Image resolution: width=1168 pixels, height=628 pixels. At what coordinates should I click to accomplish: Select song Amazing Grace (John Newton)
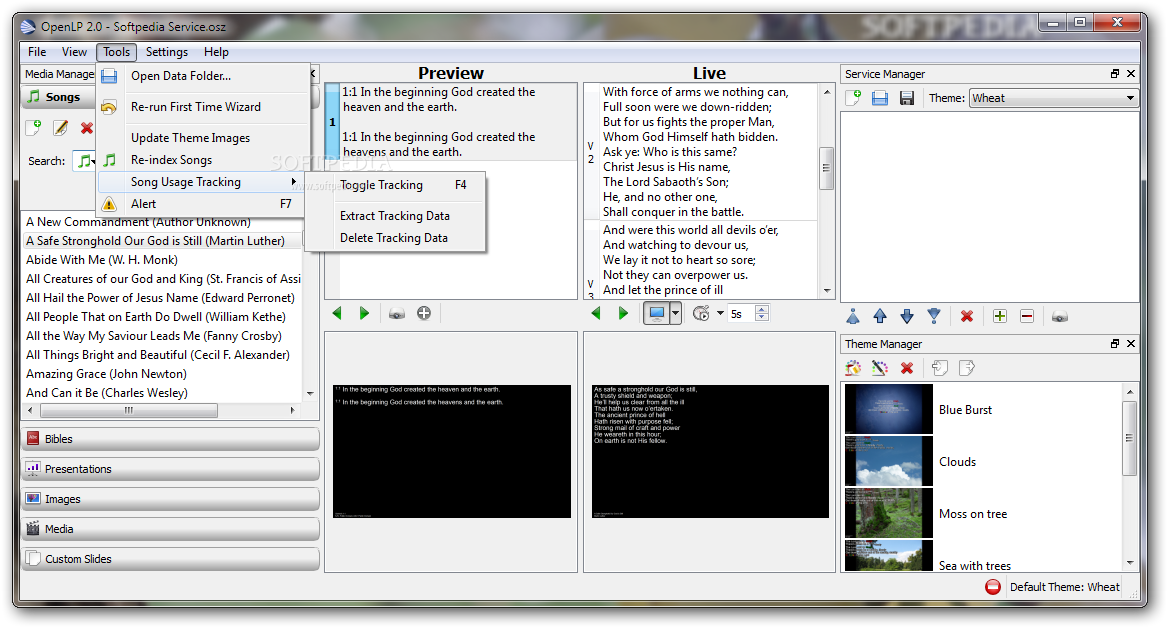point(107,374)
